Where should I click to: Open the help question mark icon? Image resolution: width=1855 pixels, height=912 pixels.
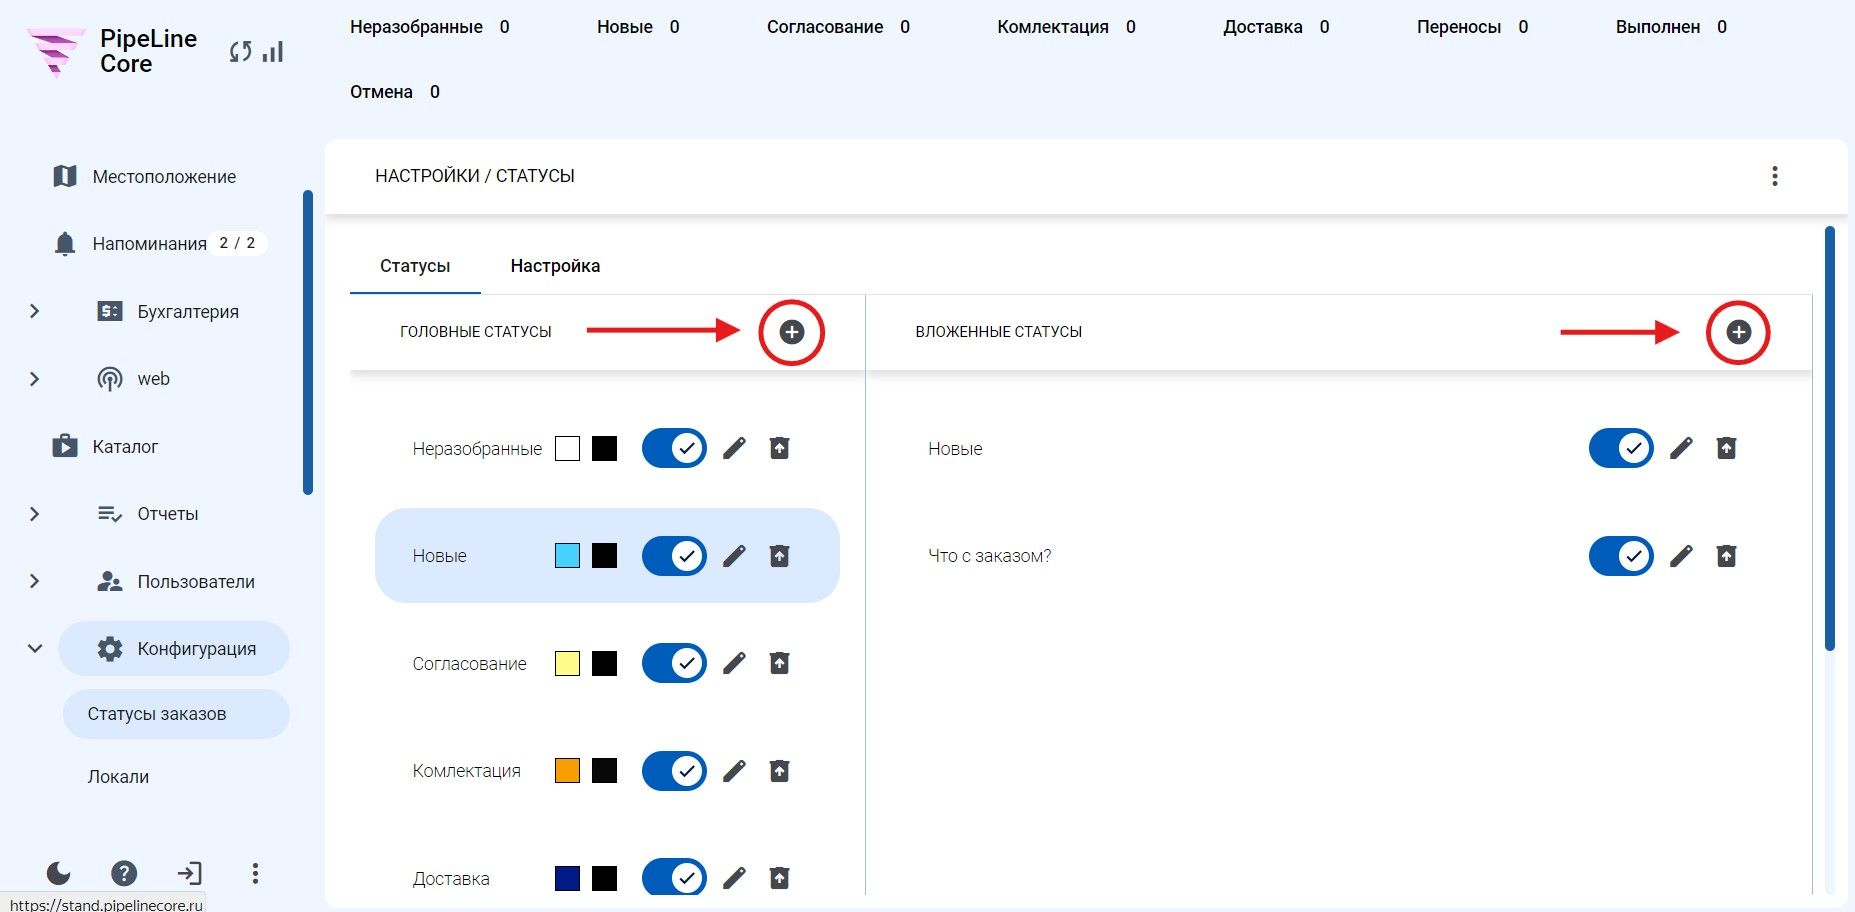[124, 873]
